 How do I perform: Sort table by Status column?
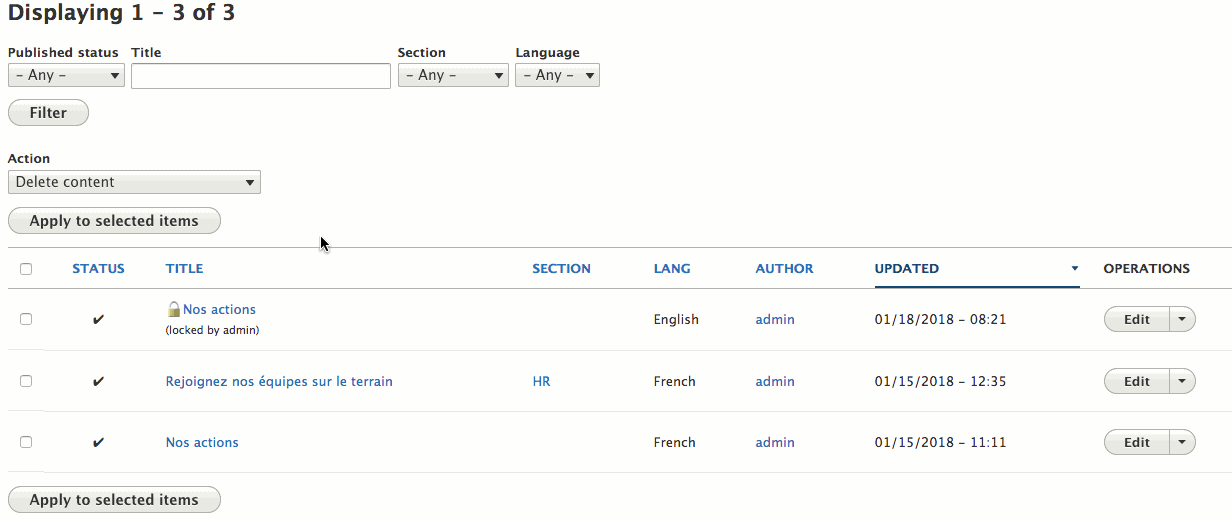[x=98, y=268]
